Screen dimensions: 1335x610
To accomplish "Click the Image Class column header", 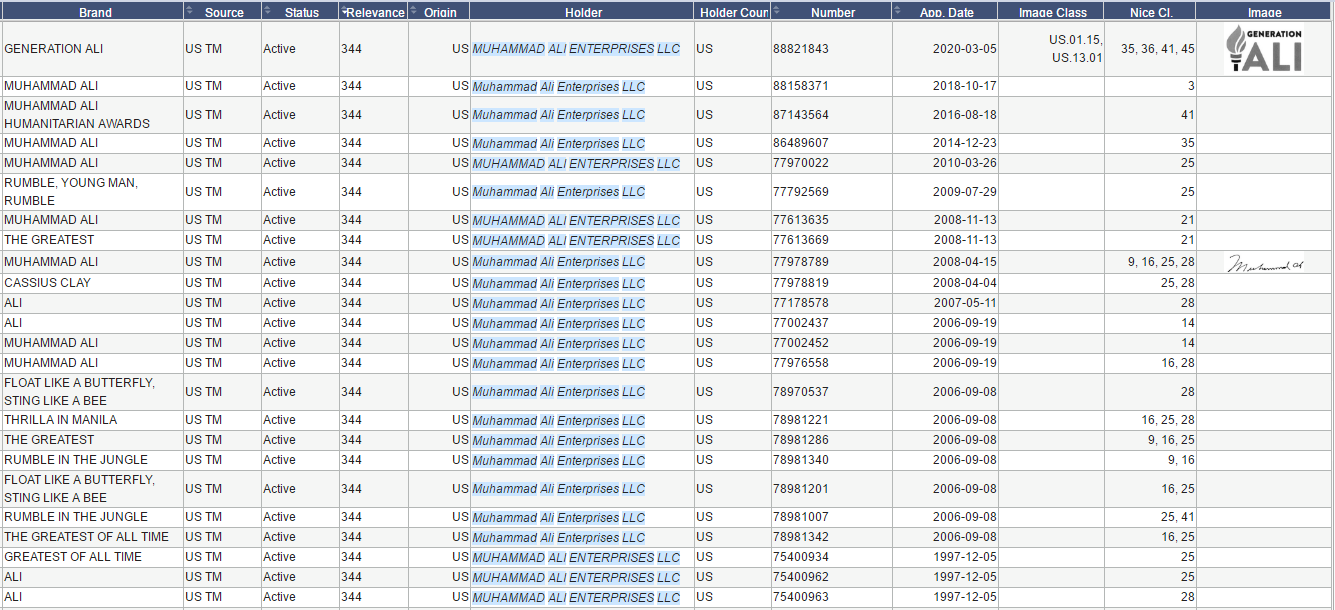I will point(1053,13).
